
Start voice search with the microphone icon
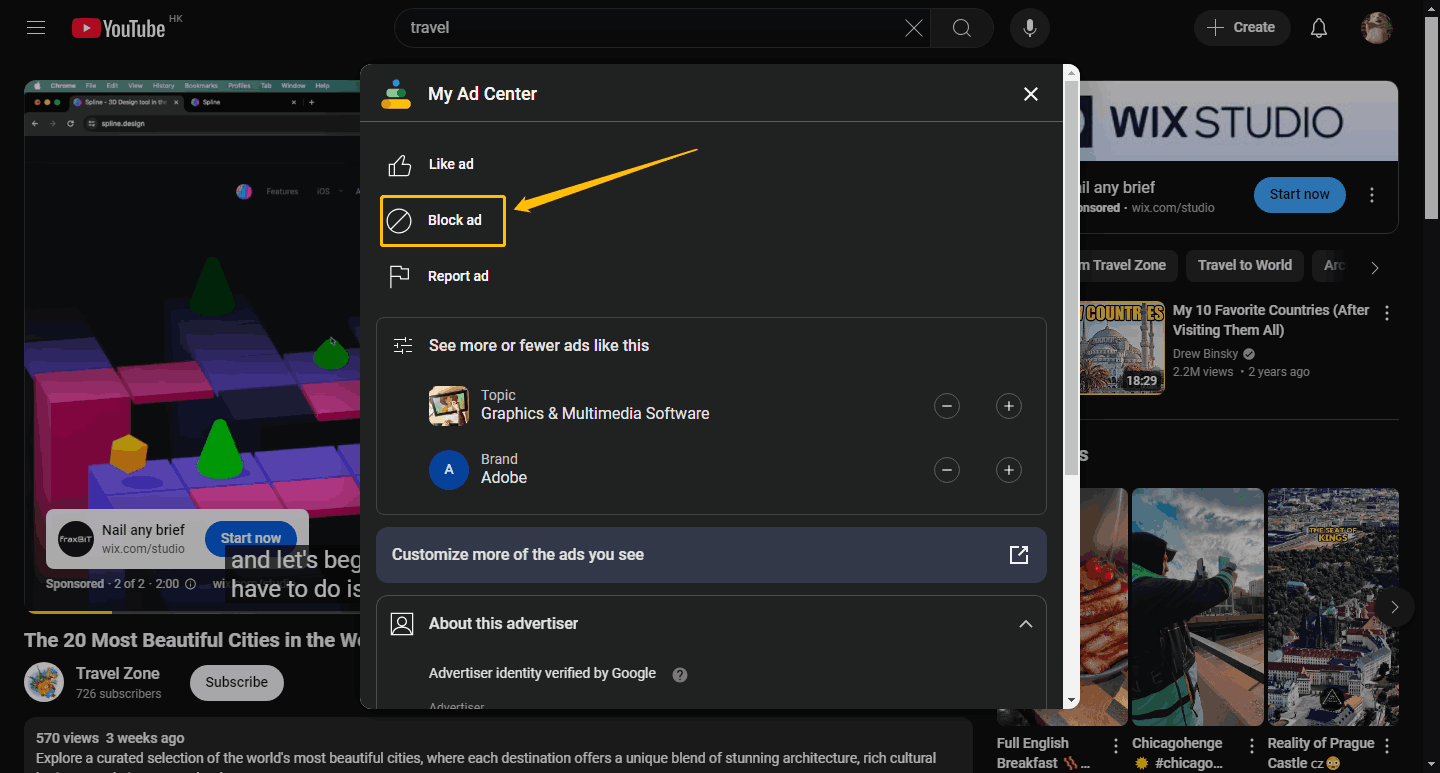(1029, 28)
